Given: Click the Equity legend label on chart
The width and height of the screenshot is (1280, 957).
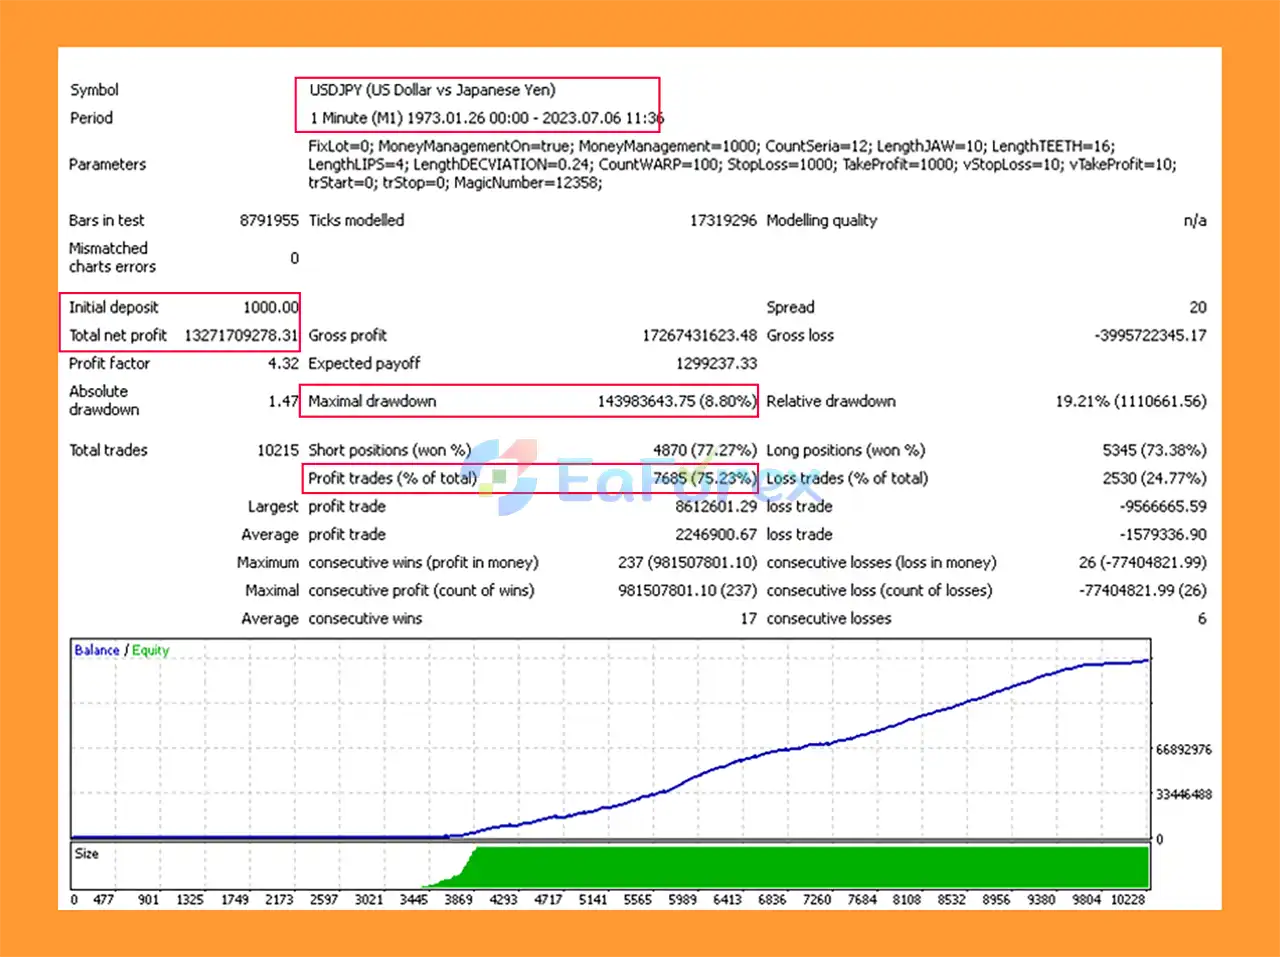Looking at the screenshot, I should [x=151, y=650].
